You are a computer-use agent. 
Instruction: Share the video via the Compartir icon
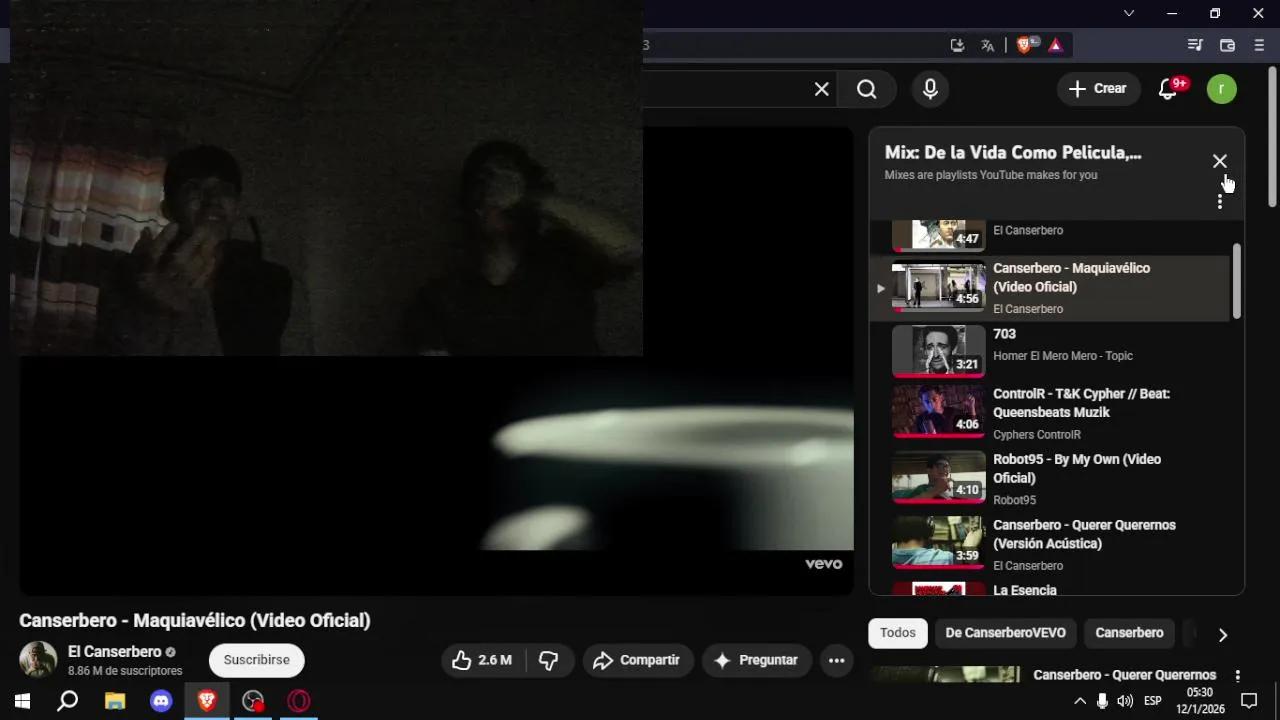tap(638, 660)
